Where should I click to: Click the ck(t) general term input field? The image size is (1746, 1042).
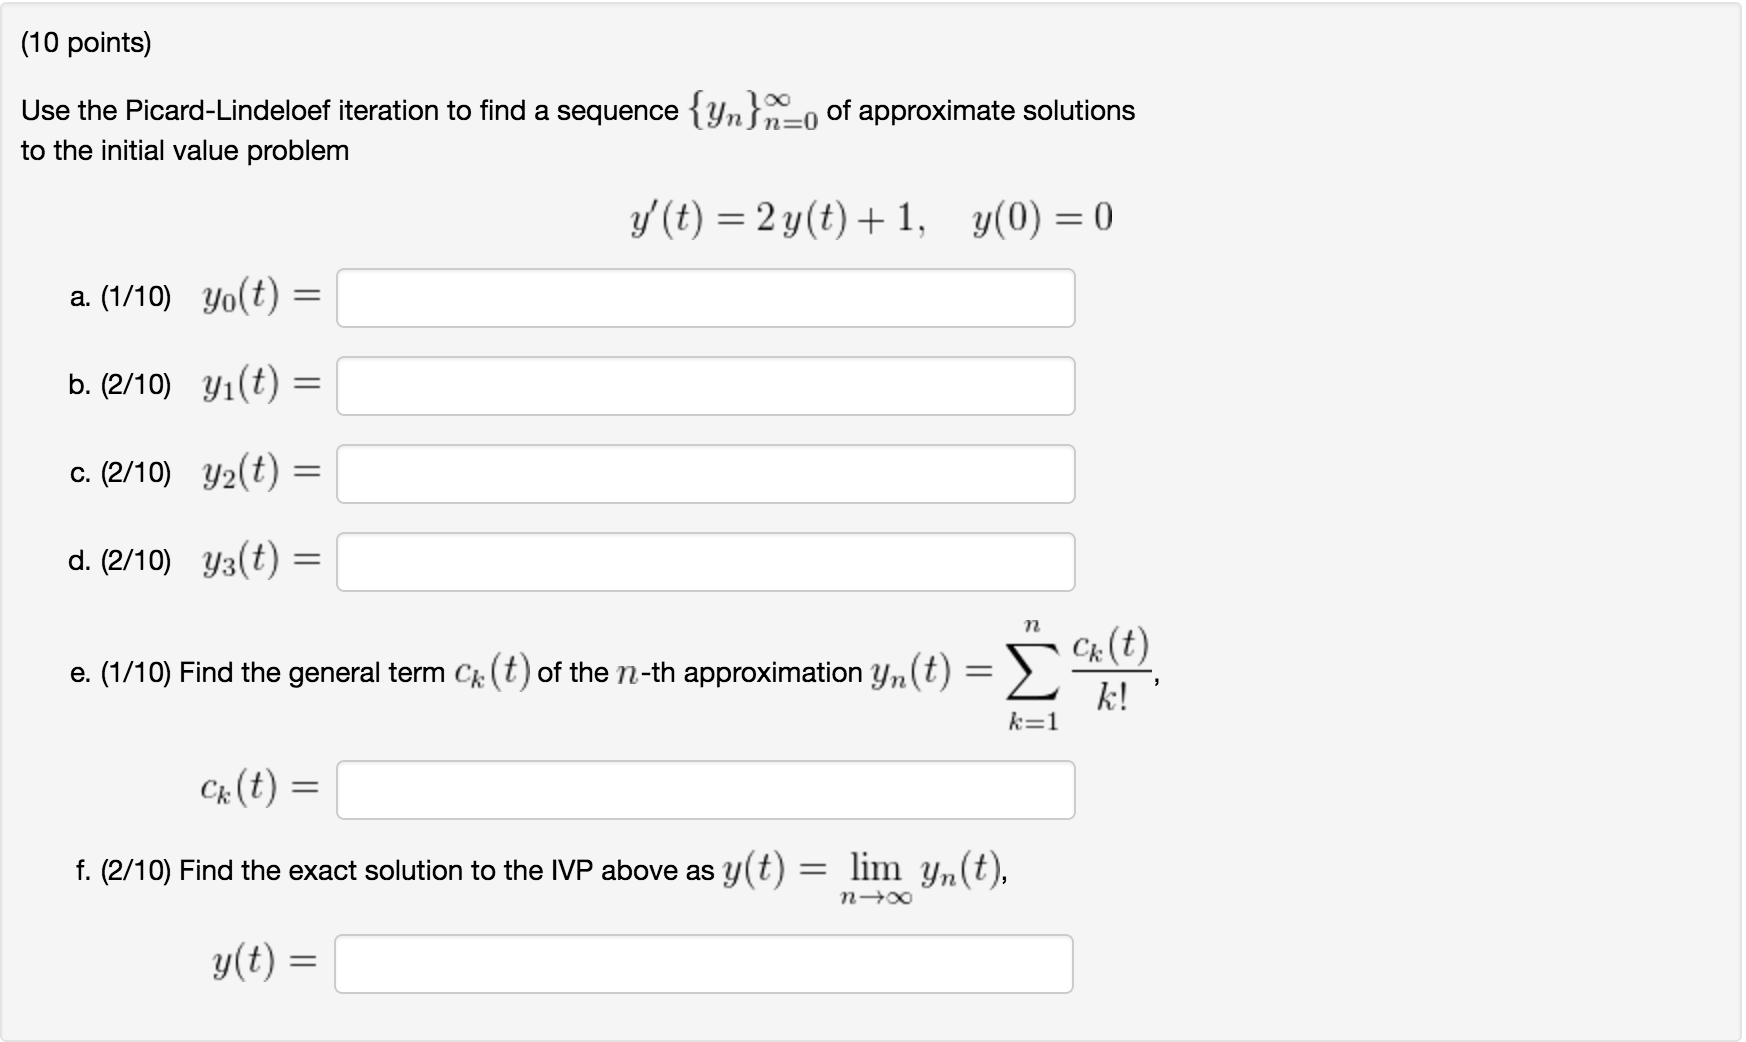tap(705, 790)
